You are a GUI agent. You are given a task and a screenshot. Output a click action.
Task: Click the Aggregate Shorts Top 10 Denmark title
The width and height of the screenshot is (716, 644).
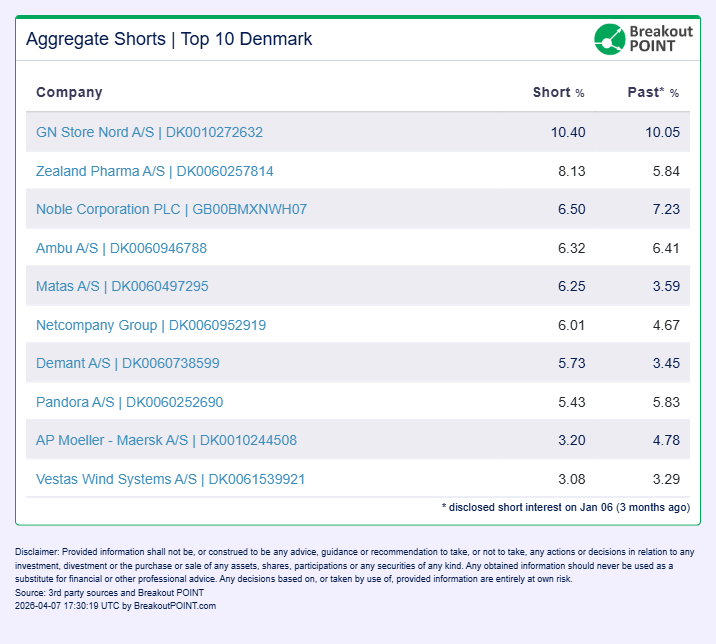169,39
